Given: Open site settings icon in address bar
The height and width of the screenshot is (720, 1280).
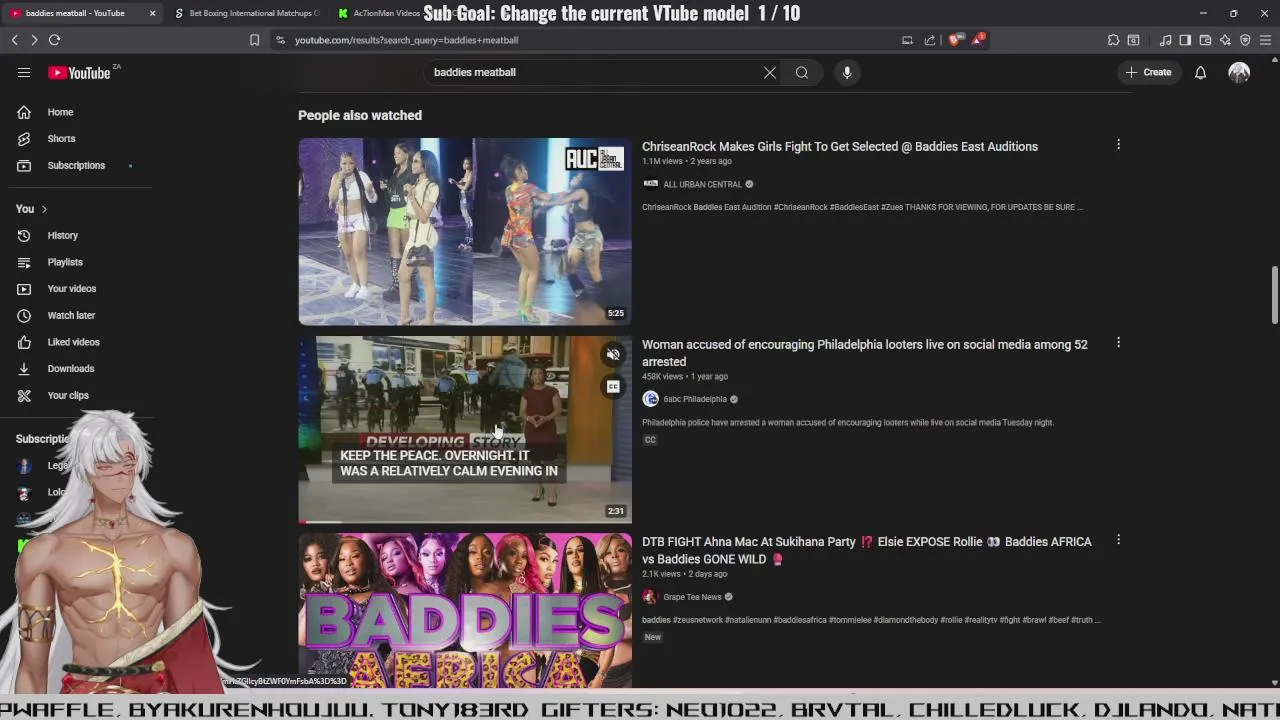Looking at the screenshot, I should point(280,40).
